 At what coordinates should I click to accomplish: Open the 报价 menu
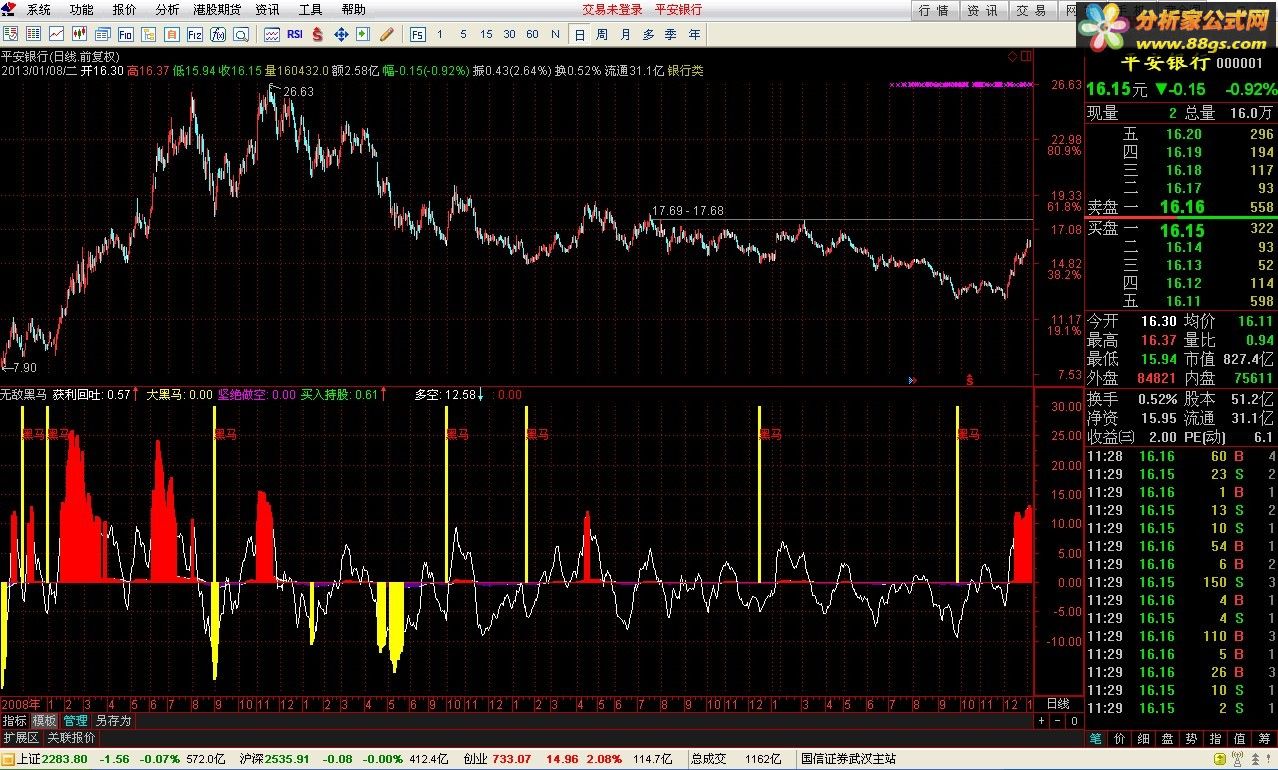(x=124, y=10)
